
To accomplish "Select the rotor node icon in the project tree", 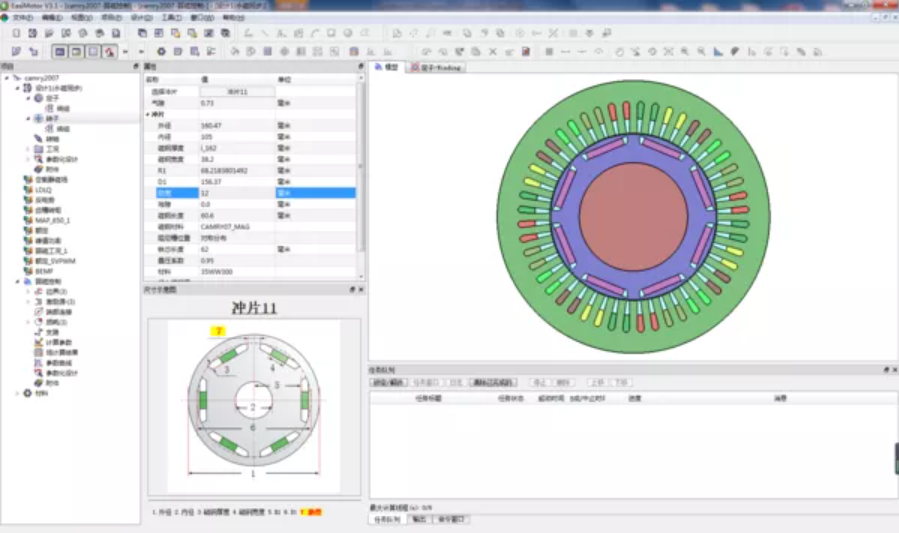I will point(38,119).
